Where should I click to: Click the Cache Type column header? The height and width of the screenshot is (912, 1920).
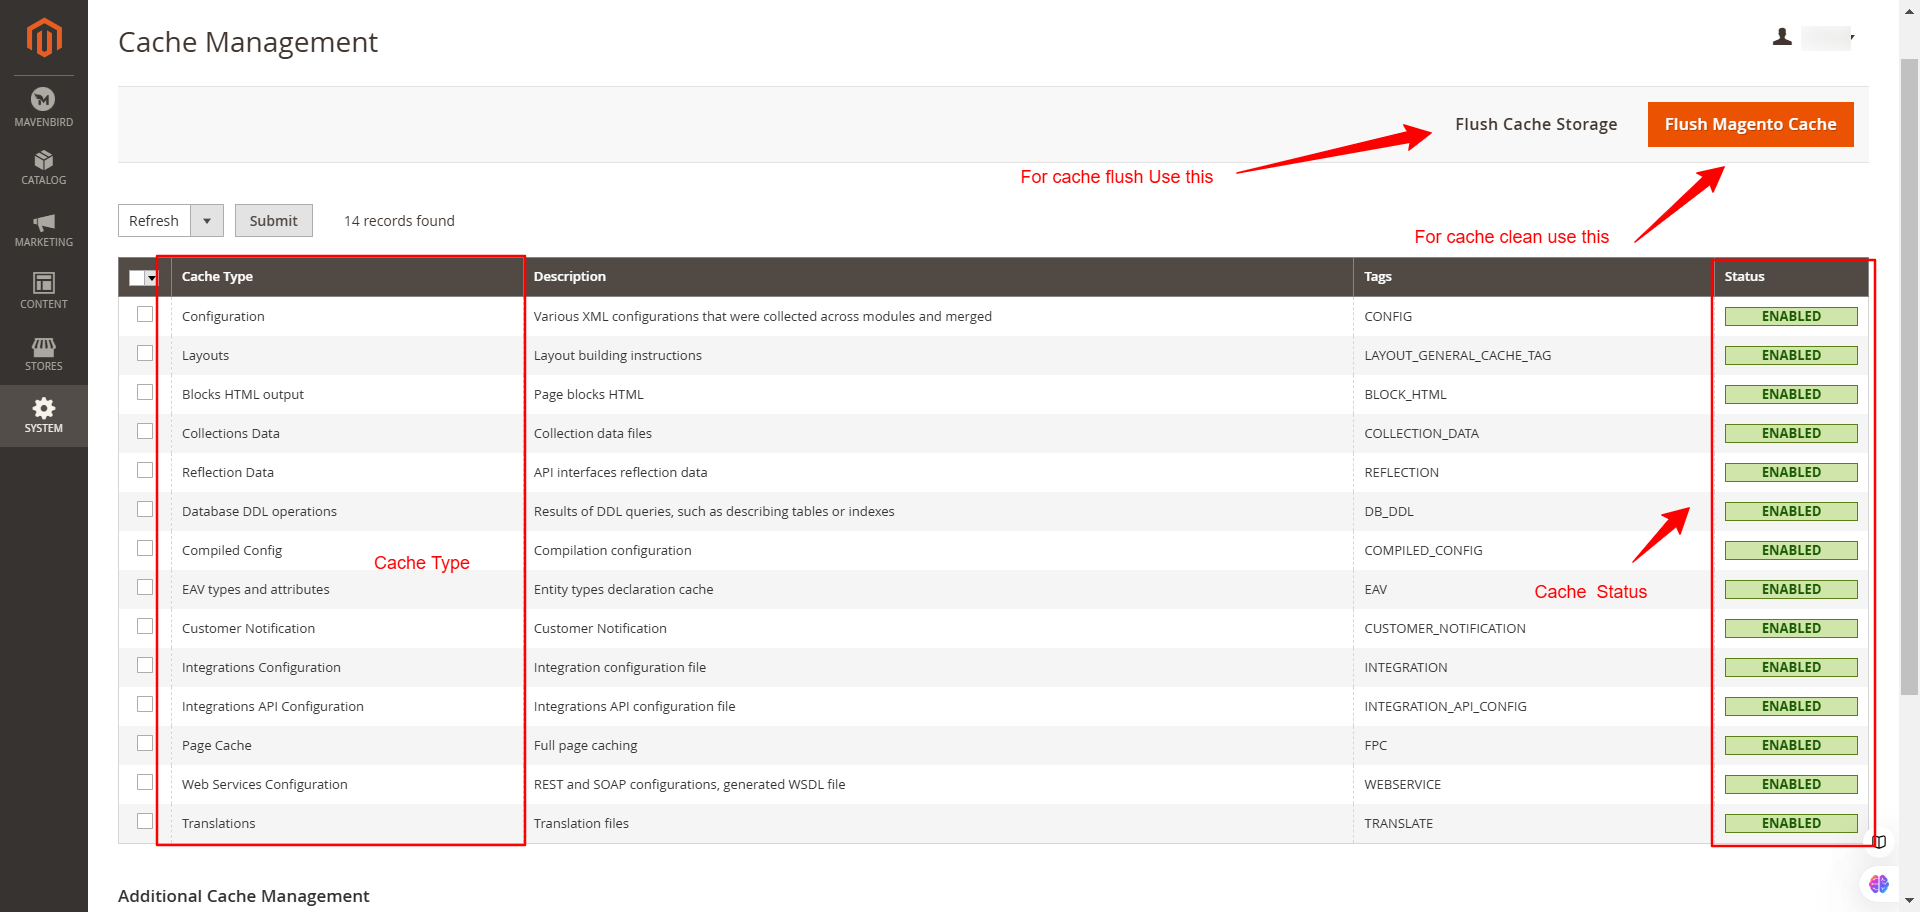point(347,277)
